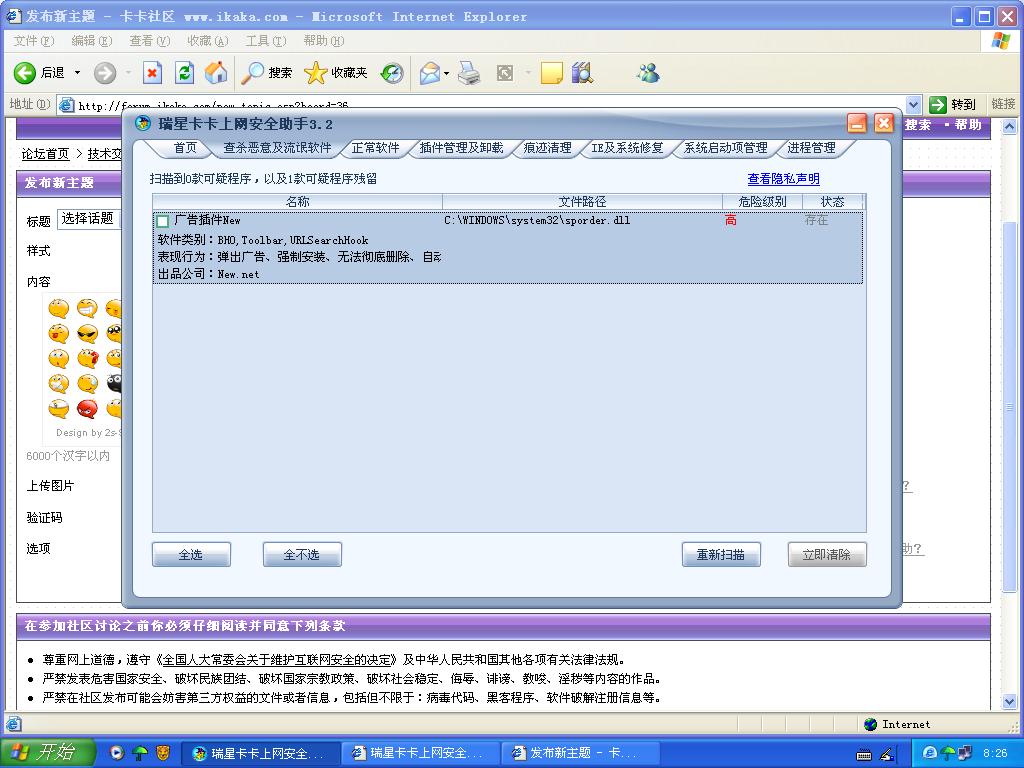Viewport: 1024px width, 768px height.
Task: Click the yellow Discuss note icon
Action: pos(552,72)
